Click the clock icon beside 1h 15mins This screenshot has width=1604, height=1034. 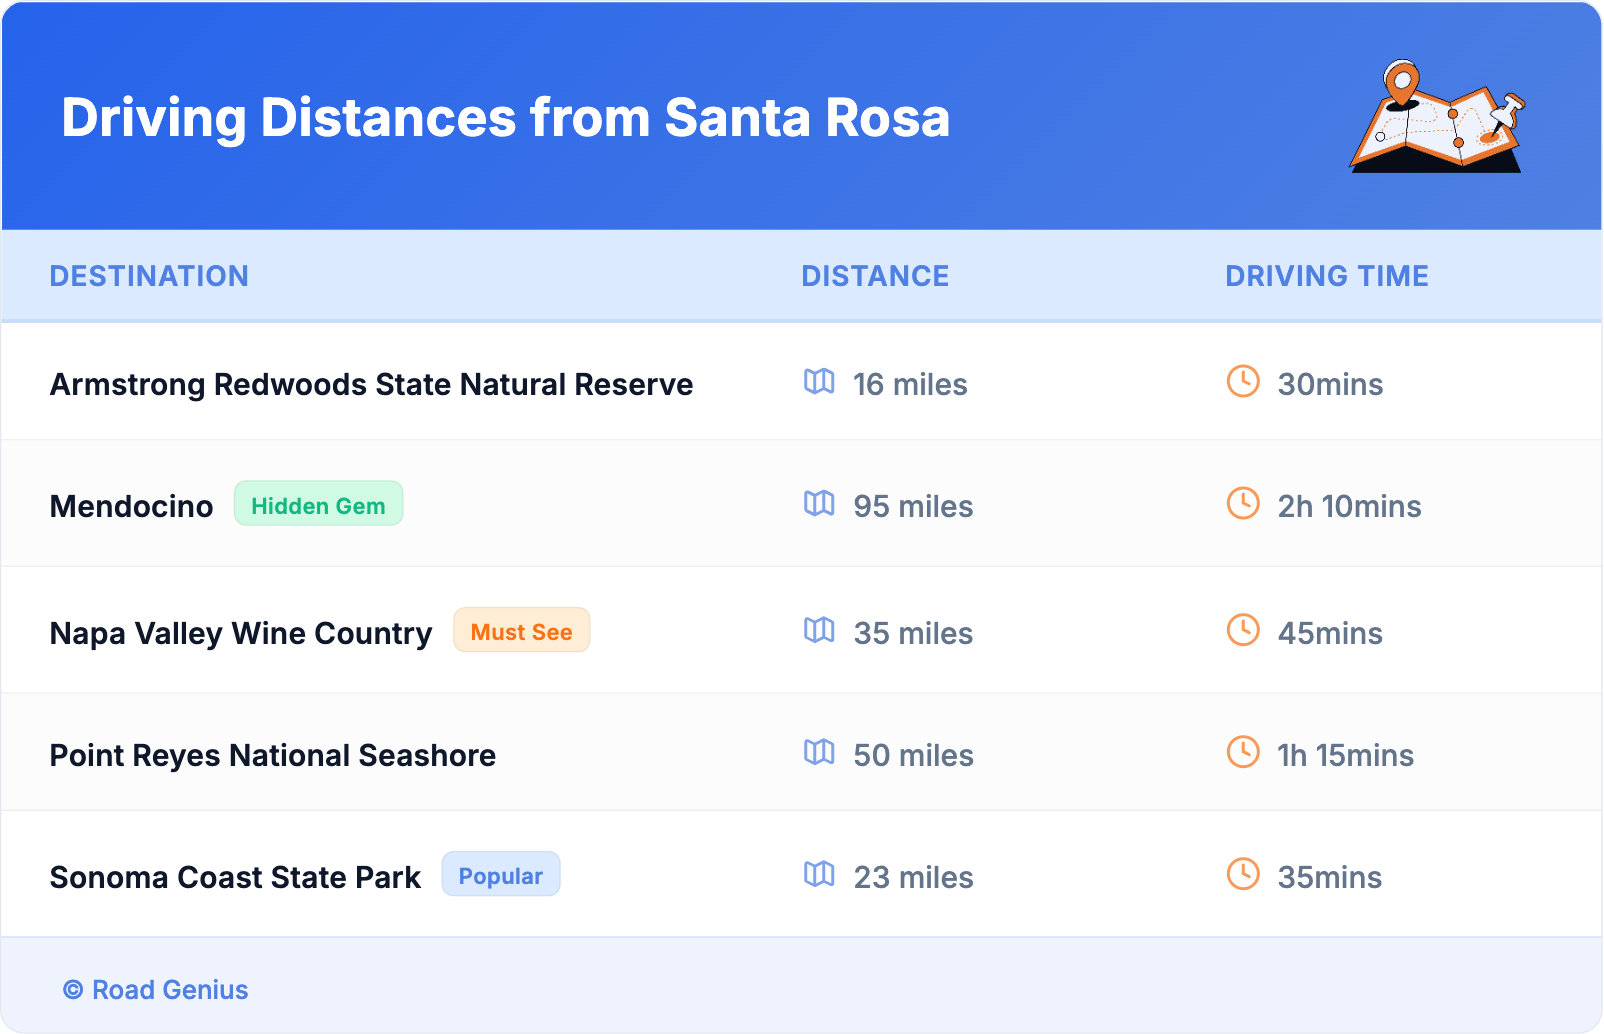pos(1243,753)
